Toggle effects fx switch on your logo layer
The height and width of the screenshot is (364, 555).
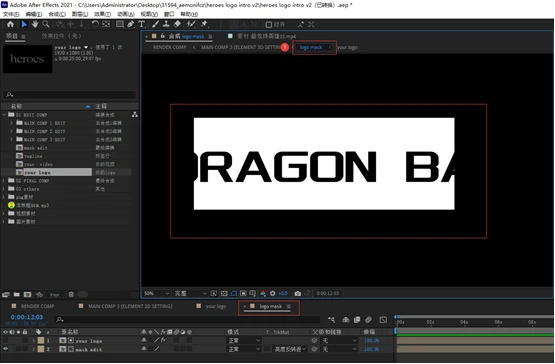(x=163, y=341)
